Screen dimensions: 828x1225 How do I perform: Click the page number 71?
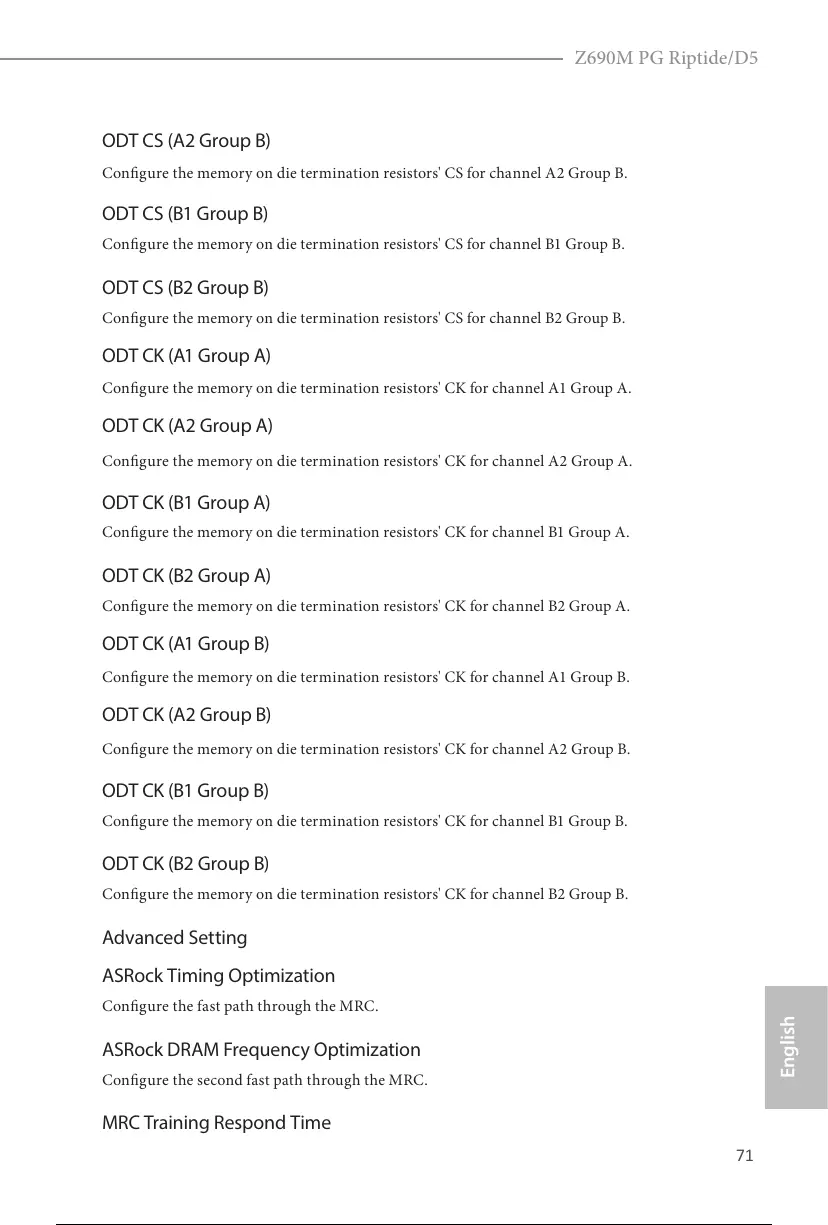(744, 1156)
